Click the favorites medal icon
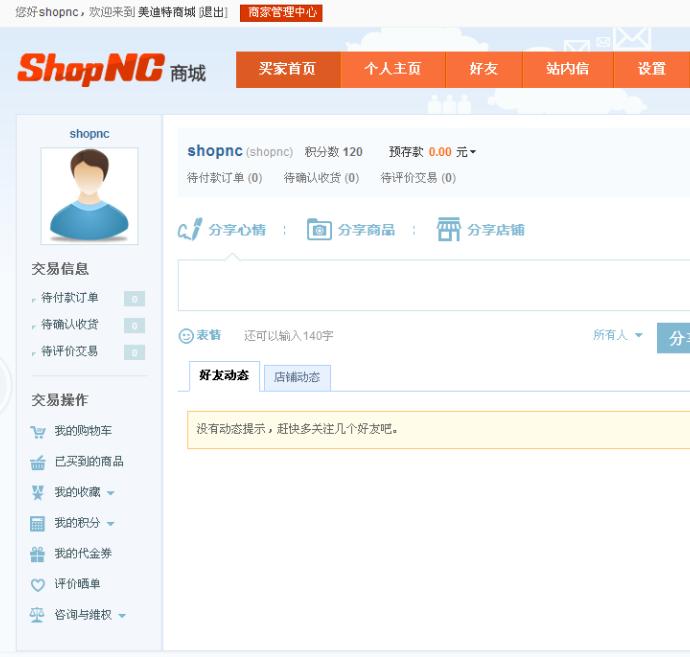The width and height of the screenshot is (690, 657). 38,492
